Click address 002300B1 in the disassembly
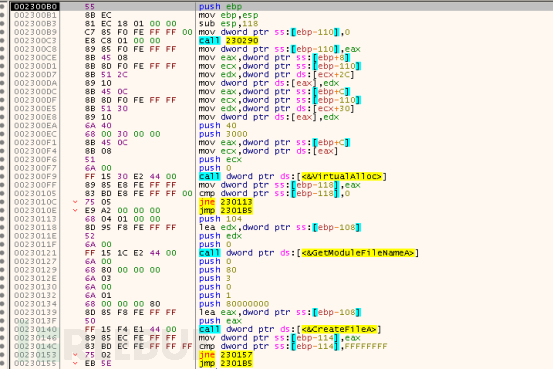The width and height of the screenshot is (554, 369). point(35,15)
